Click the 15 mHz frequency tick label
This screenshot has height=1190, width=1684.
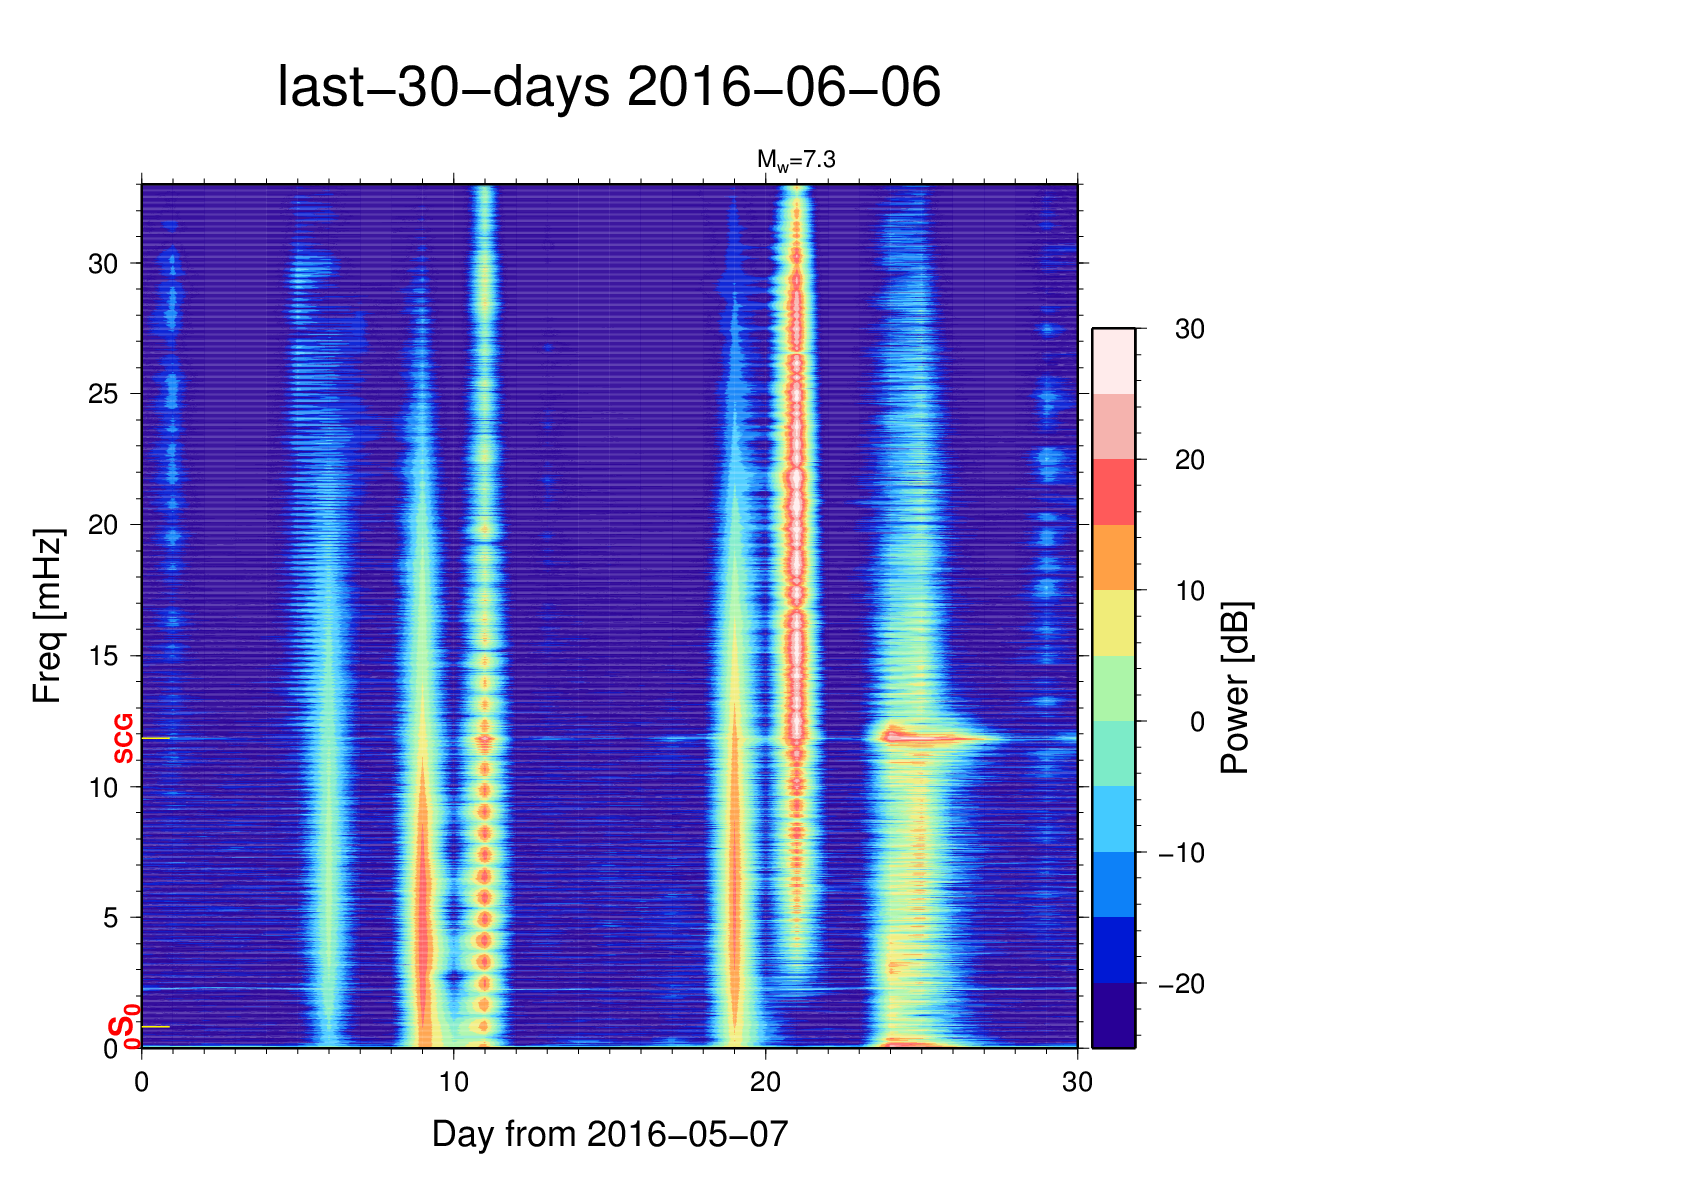coord(103,656)
